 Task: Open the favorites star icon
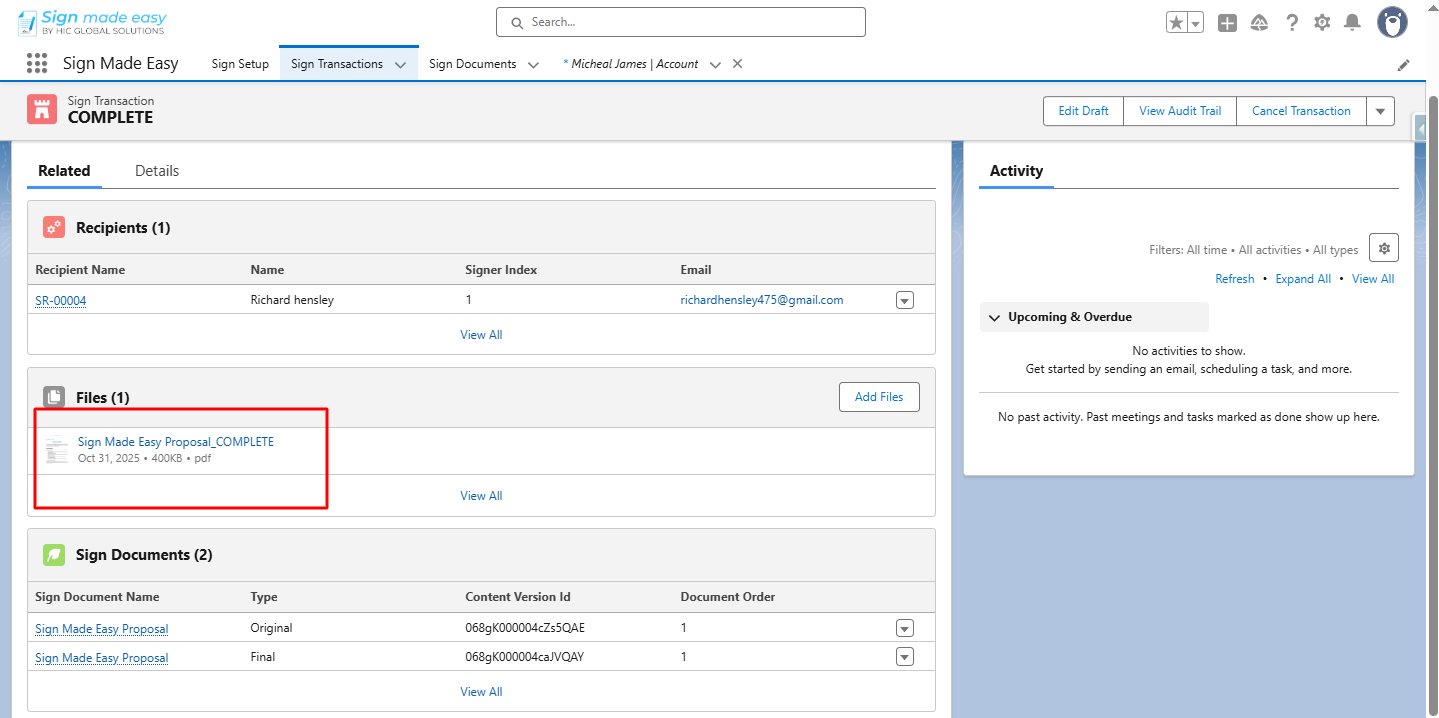coord(1177,20)
